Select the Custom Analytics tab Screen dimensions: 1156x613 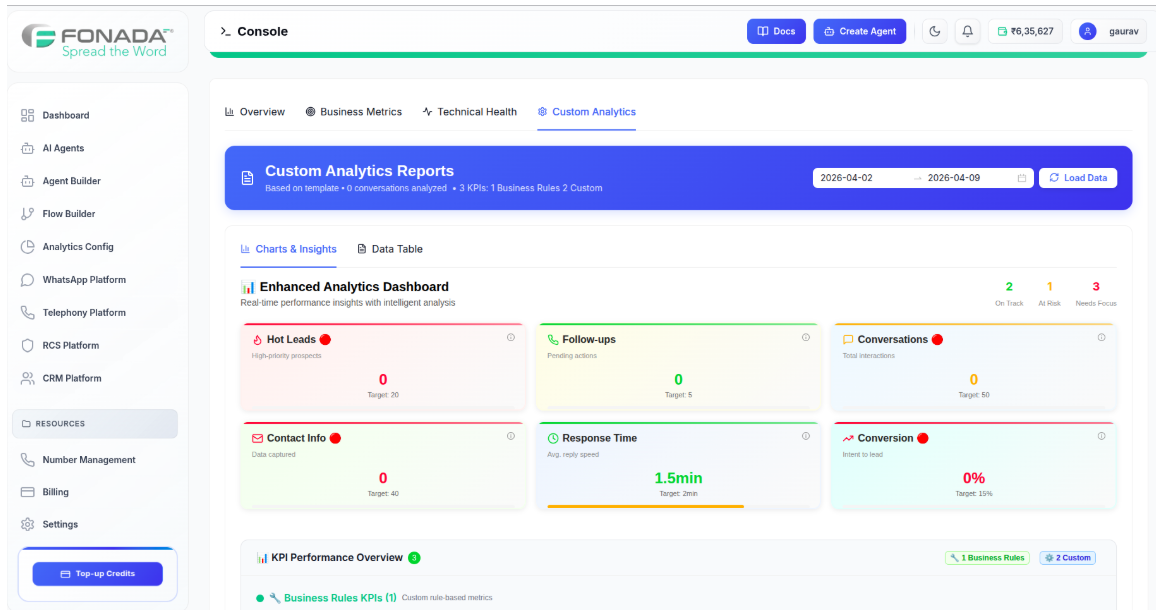tap(587, 112)
